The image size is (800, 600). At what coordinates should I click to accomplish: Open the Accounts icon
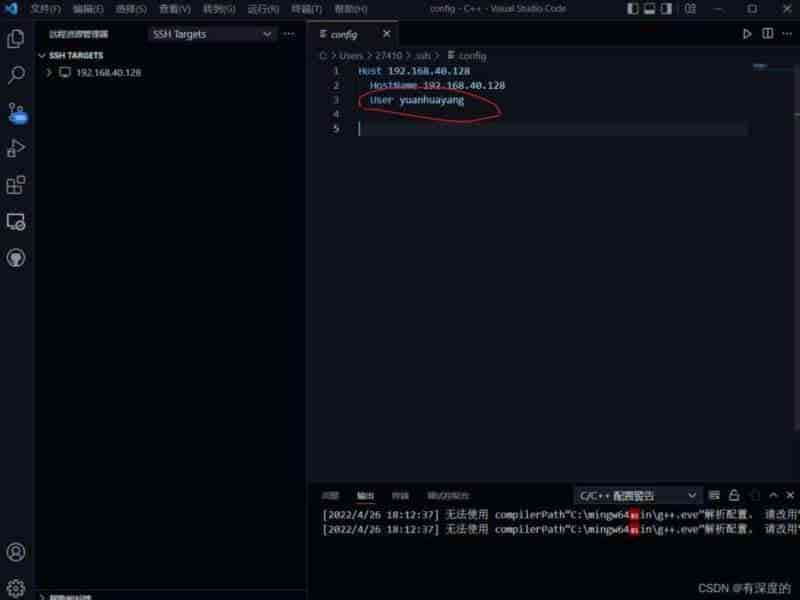16,551
